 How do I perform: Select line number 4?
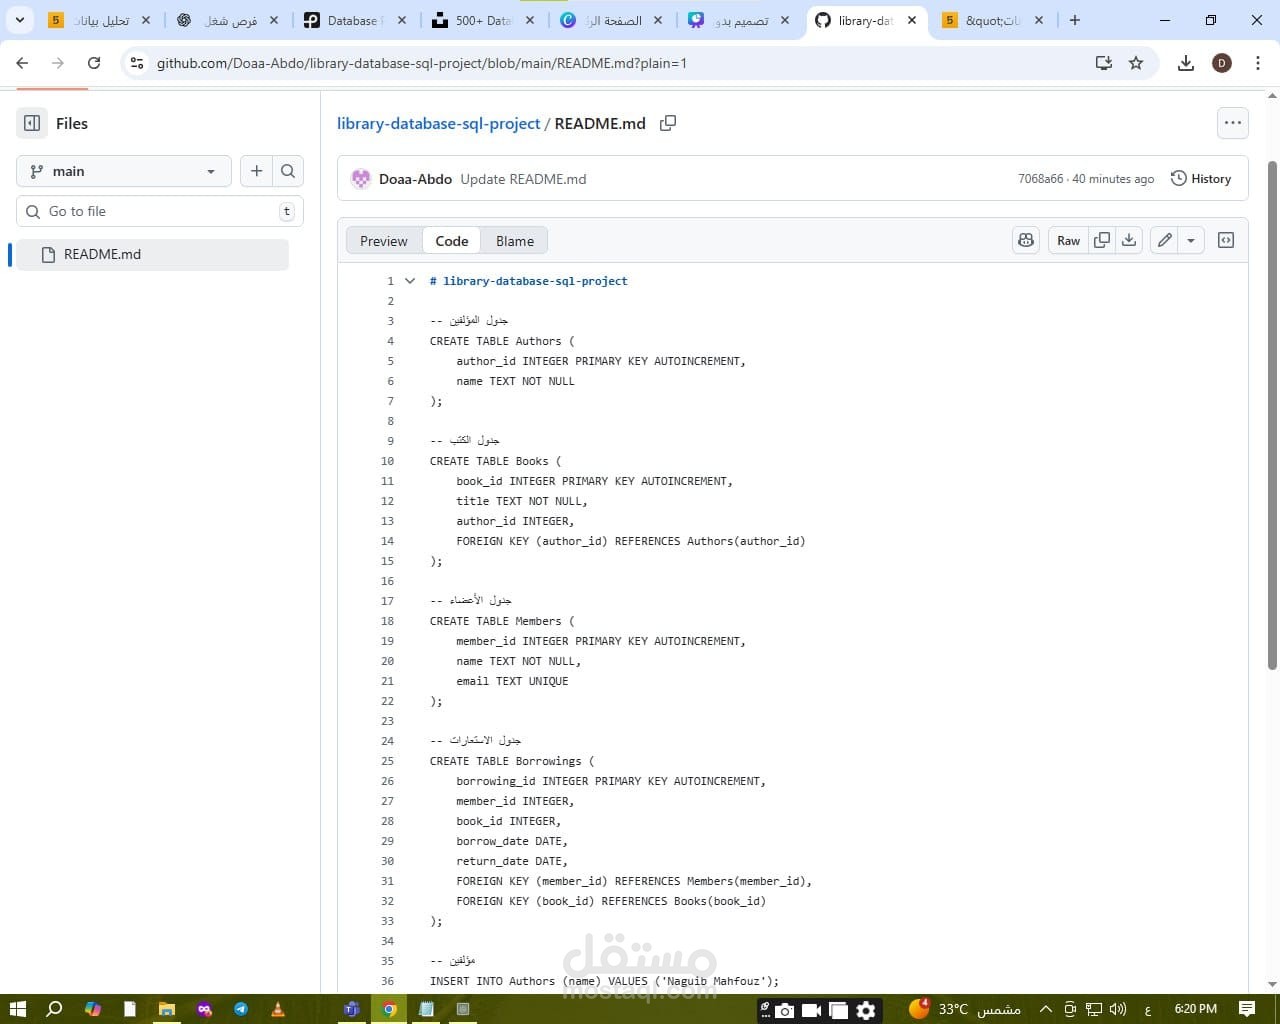390,341
